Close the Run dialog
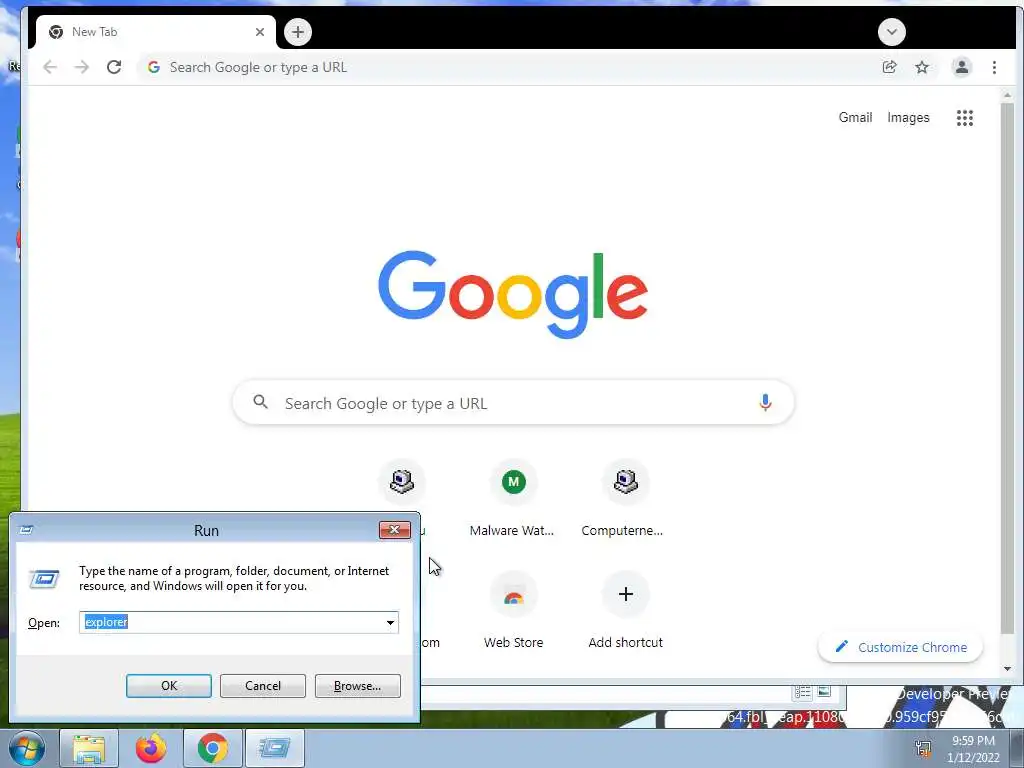1024x768 pixels. pyautogui.click(x=394, y=530)
